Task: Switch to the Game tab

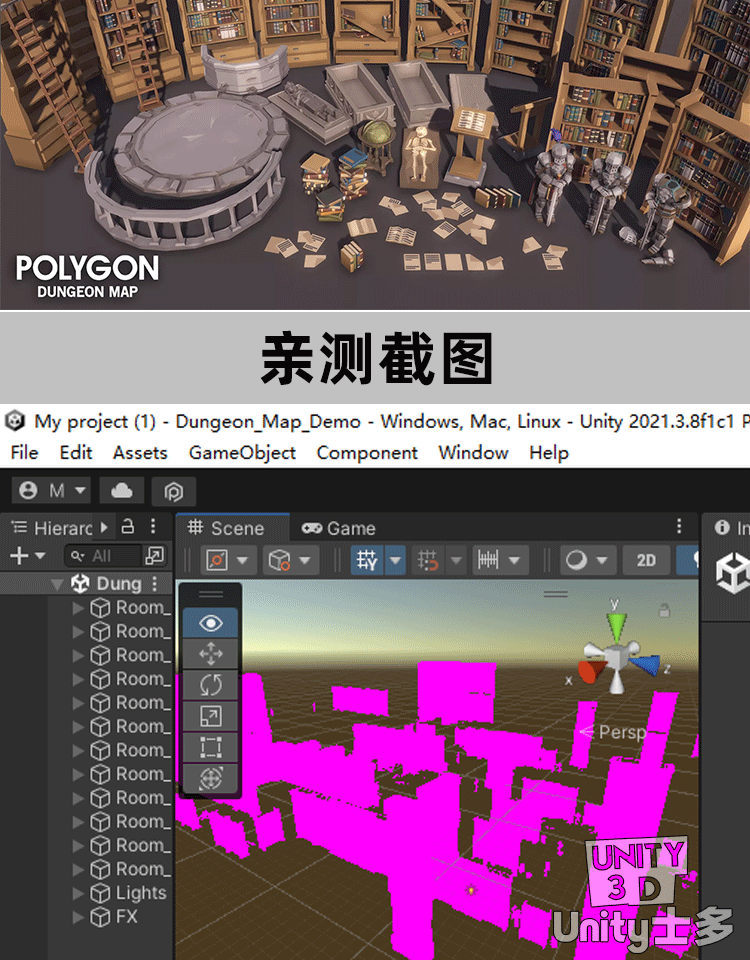Action: tap(339, 528)
